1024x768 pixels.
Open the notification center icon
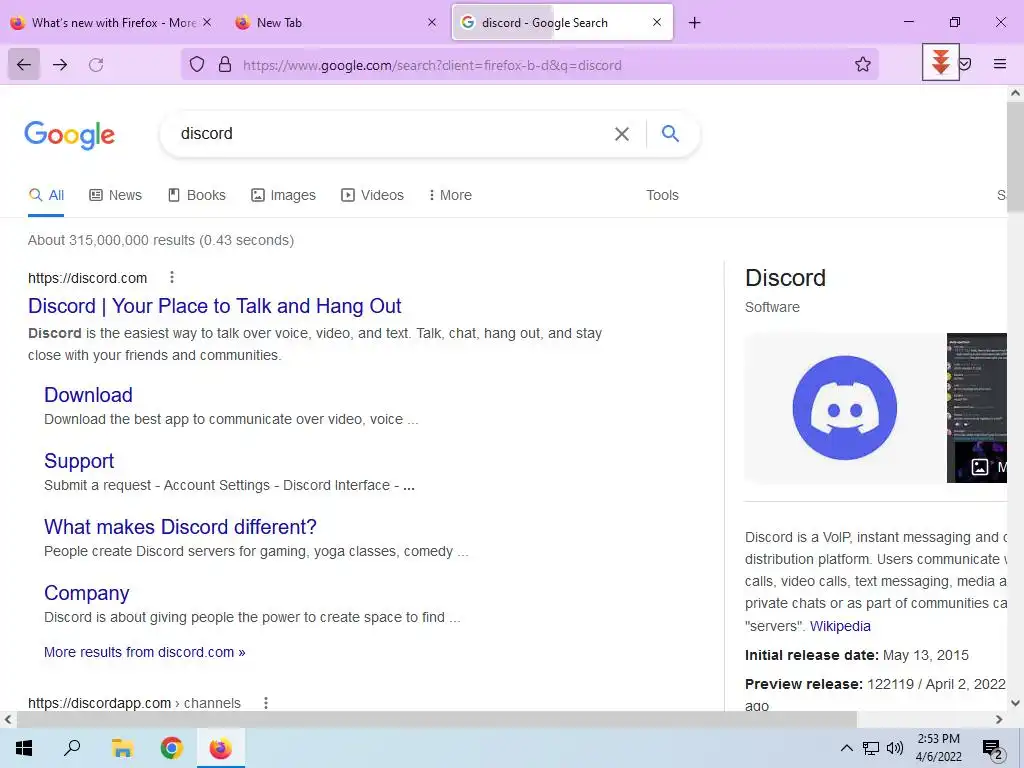(993, 749)
